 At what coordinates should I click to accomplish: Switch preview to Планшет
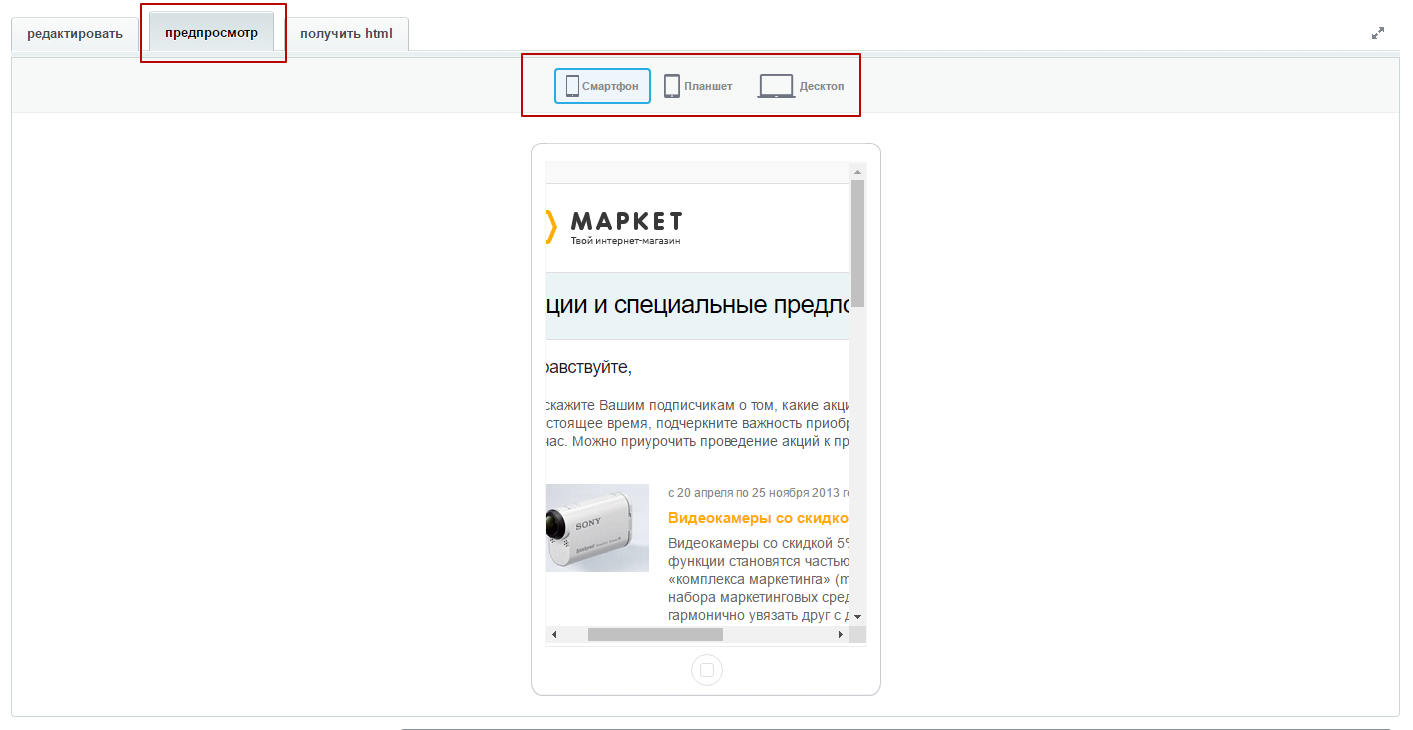pyautogui.click(x=698, y=86)
